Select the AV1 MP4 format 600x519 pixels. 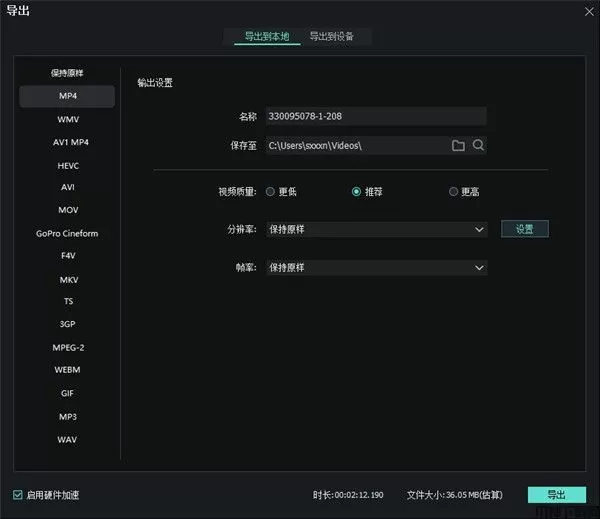pos(71,142)
